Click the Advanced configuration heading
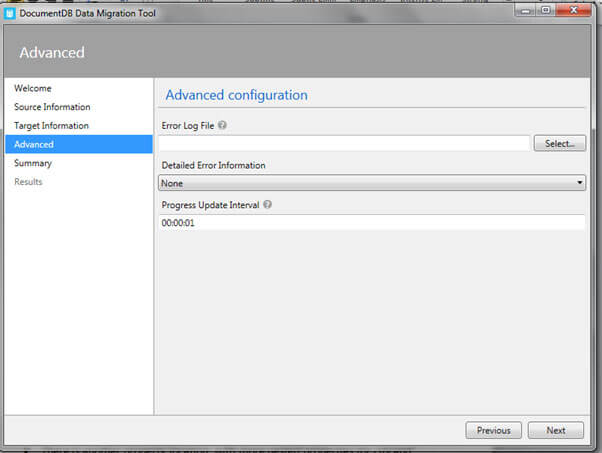602x453 pixels. [236, 95]
